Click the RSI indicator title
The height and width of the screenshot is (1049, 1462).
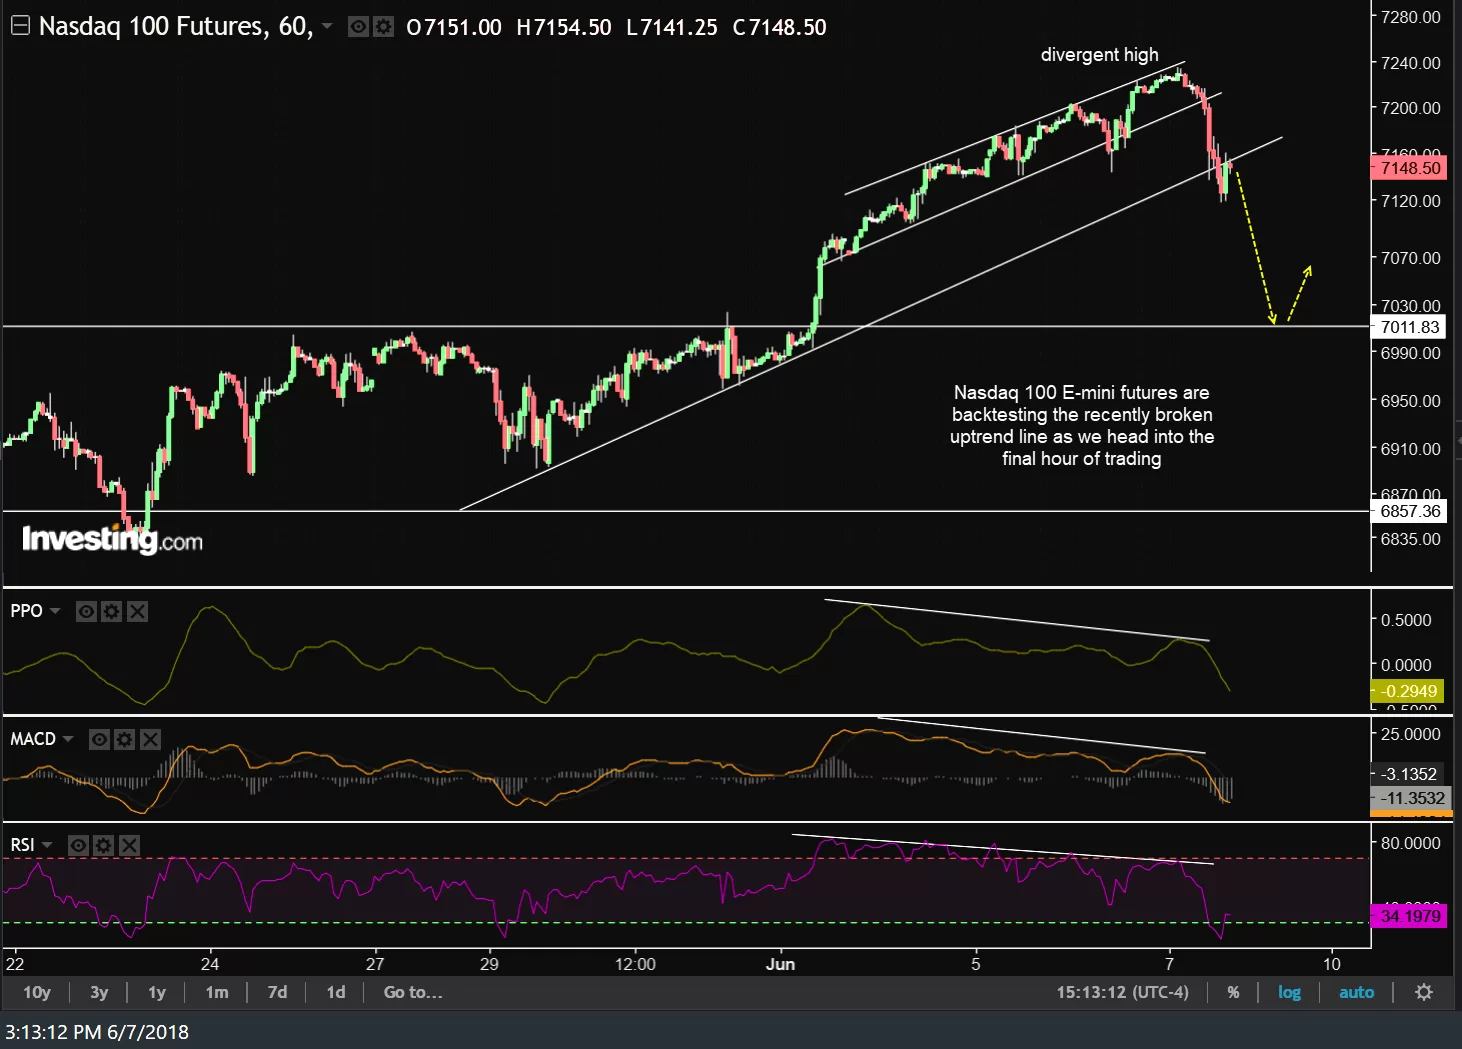pos(22,846)
